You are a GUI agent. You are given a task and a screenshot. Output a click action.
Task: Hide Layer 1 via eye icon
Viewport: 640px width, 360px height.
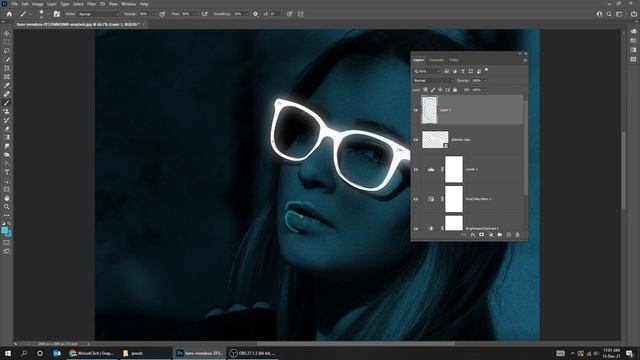[416, 110]
